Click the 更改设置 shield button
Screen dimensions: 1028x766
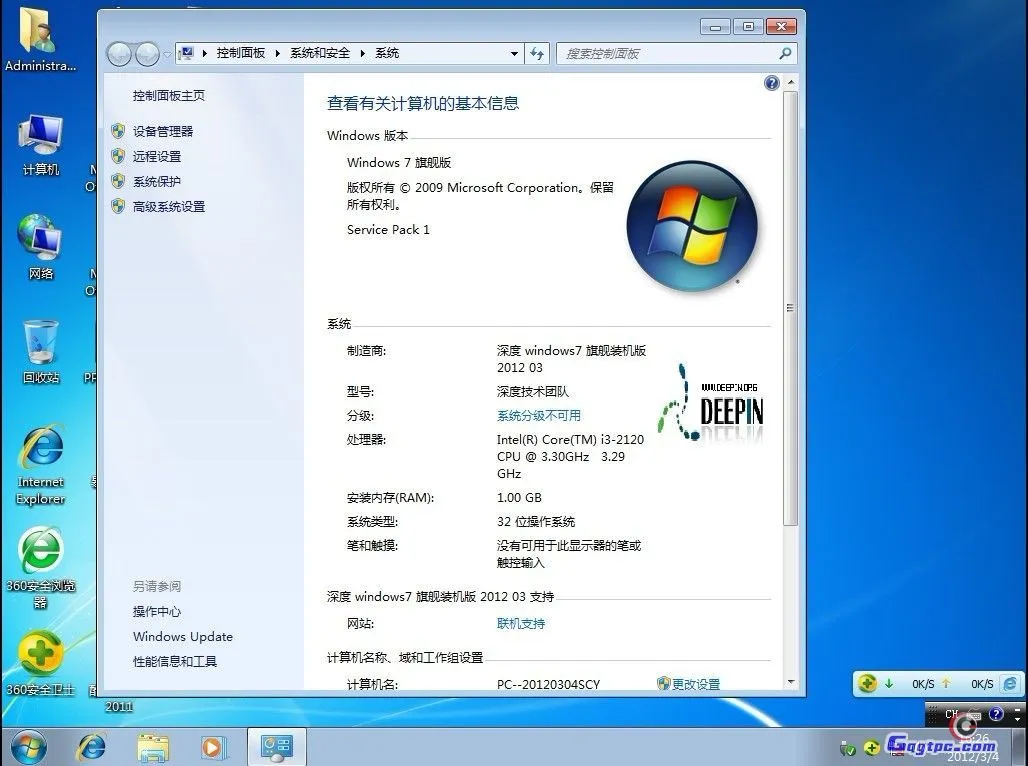689,684
